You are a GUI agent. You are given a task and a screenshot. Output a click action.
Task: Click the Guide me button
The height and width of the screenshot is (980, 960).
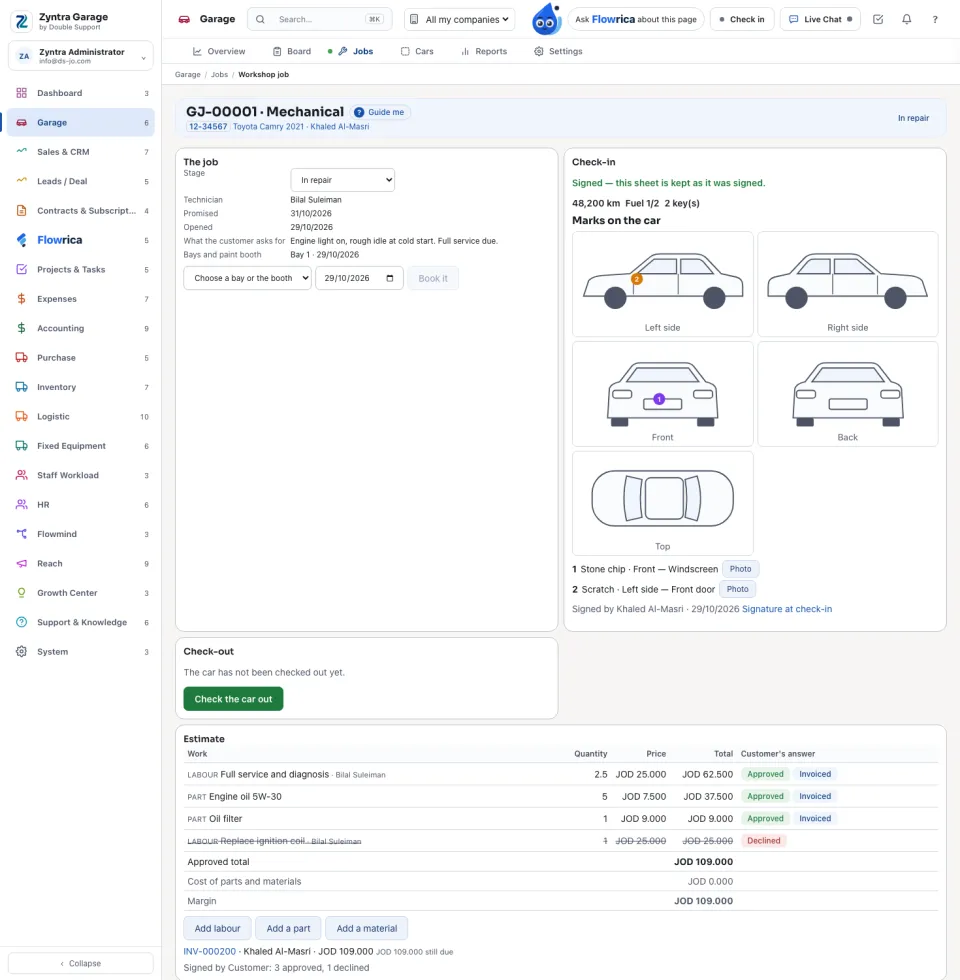[379, 112]
